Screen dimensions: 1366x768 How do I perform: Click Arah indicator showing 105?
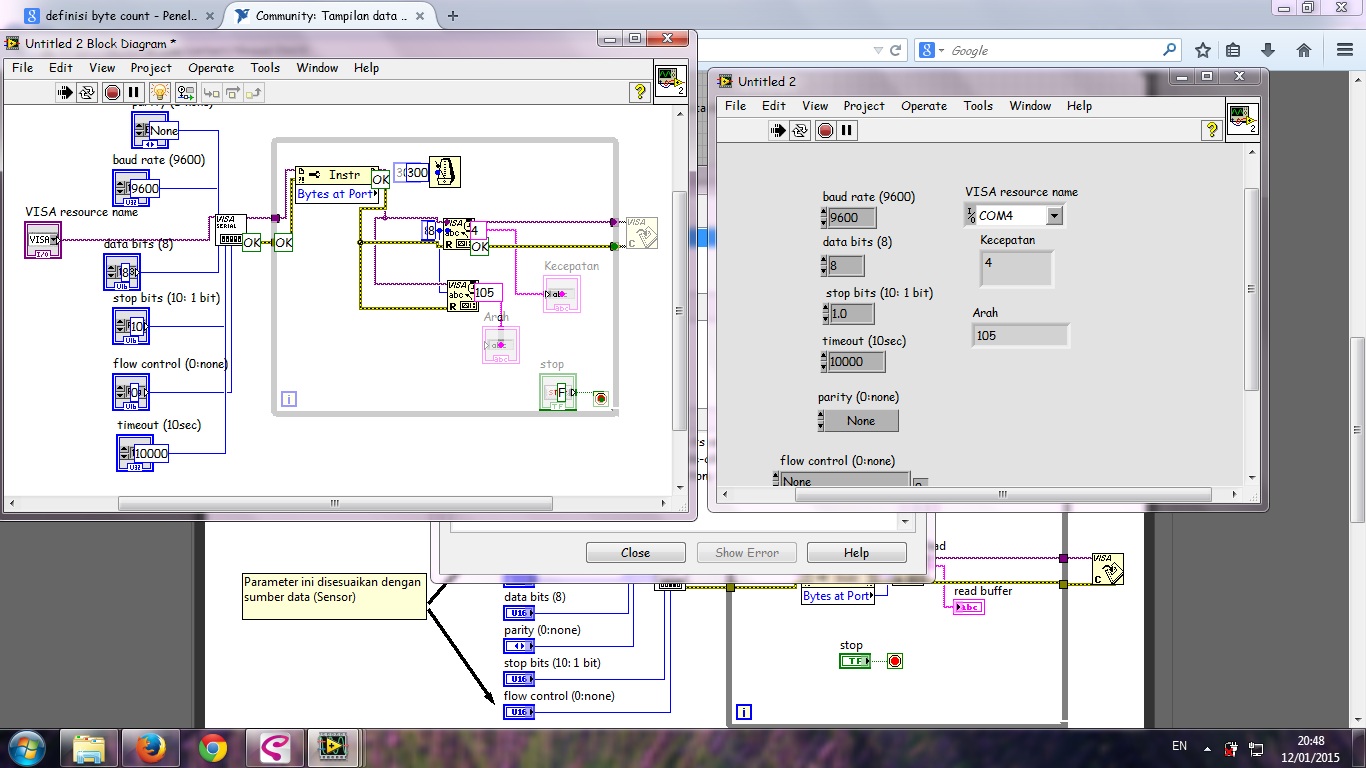1021,335
